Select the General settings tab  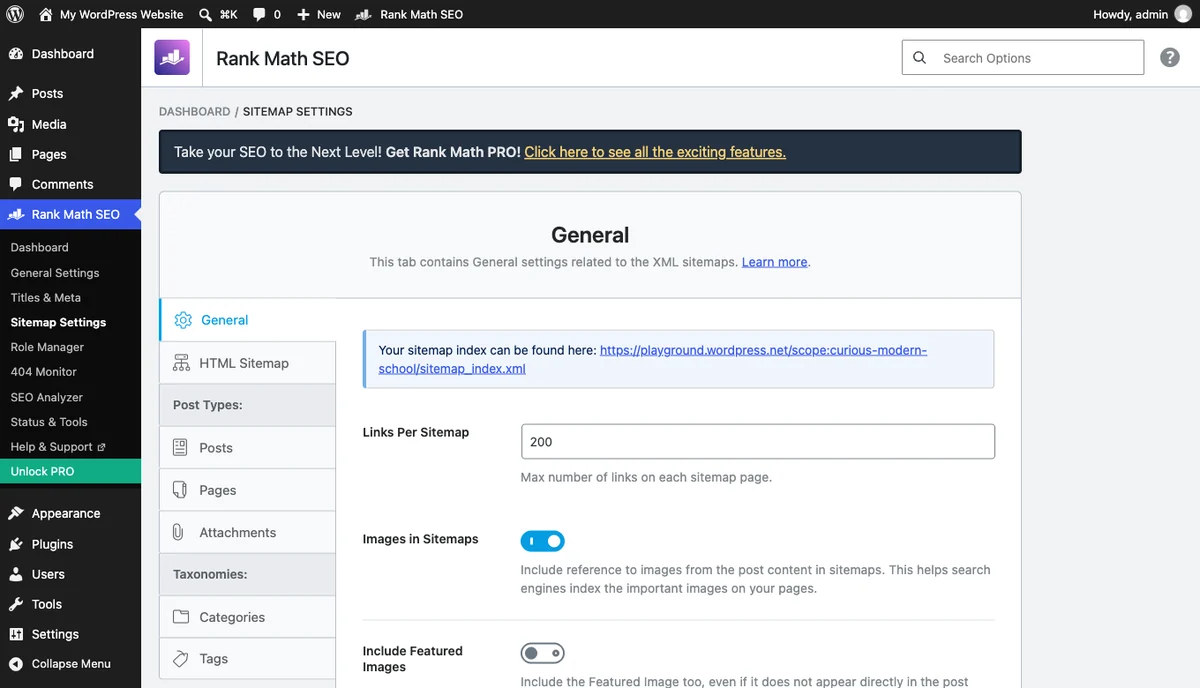(x=248, y=320)
